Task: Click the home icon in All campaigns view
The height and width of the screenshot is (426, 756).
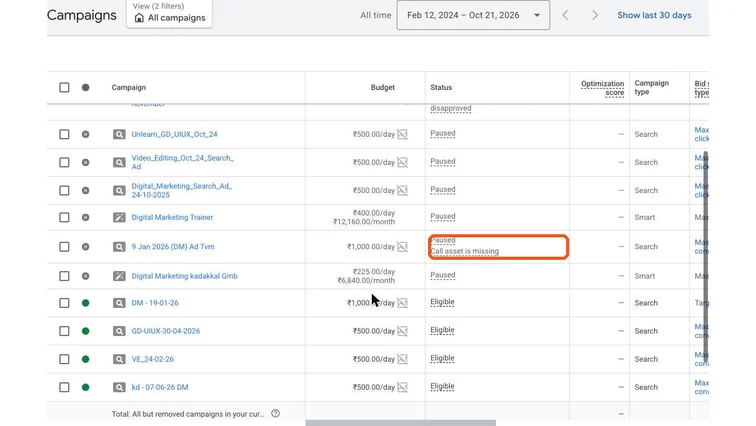Action: point(139,18)
